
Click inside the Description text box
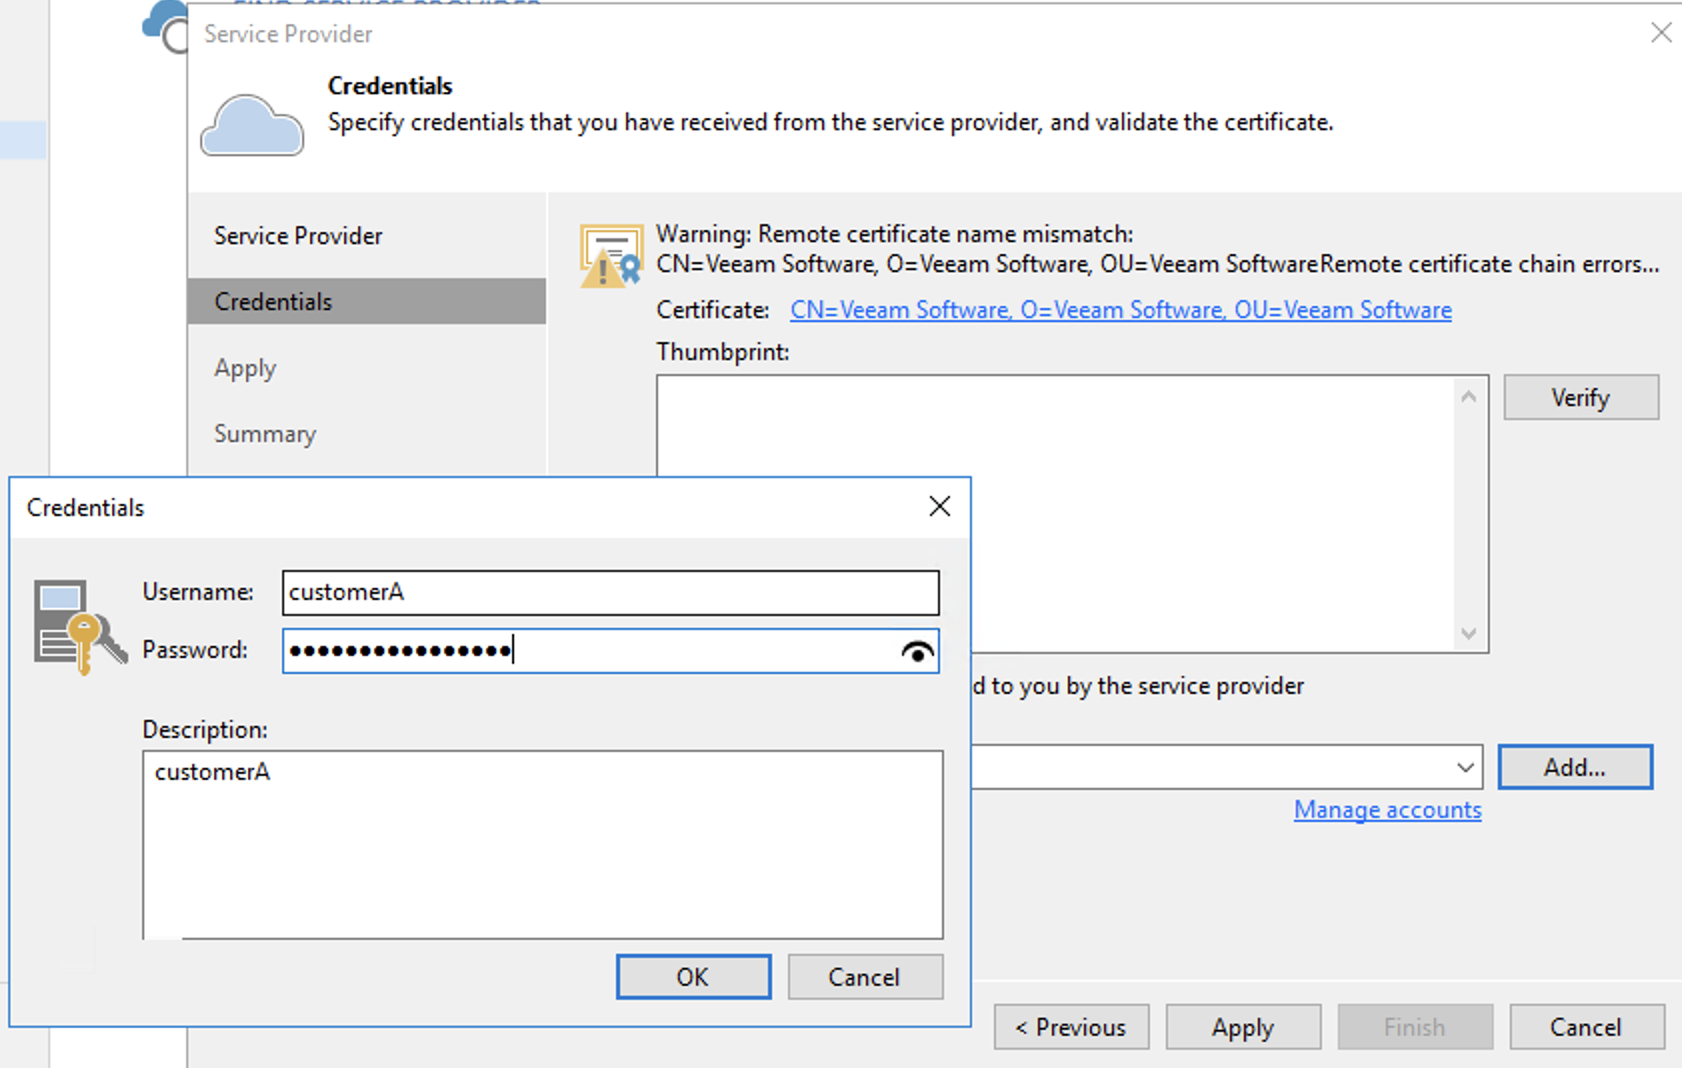tap(543, 845)
